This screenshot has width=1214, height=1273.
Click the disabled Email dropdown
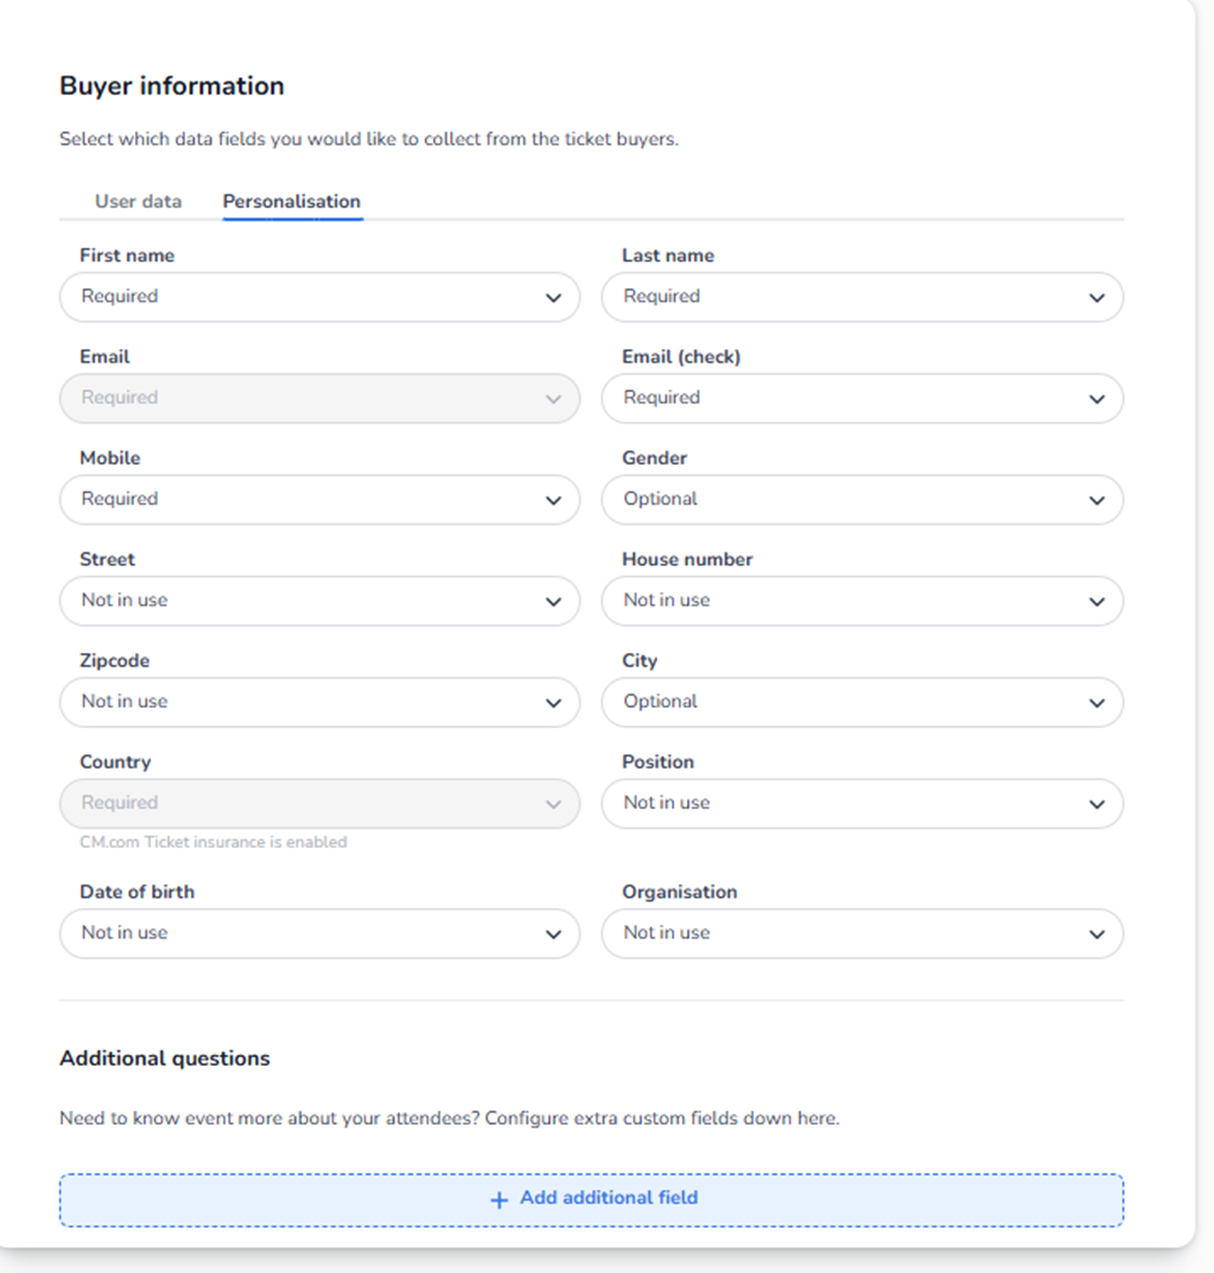pyautogui.click(x=319, y=398)
